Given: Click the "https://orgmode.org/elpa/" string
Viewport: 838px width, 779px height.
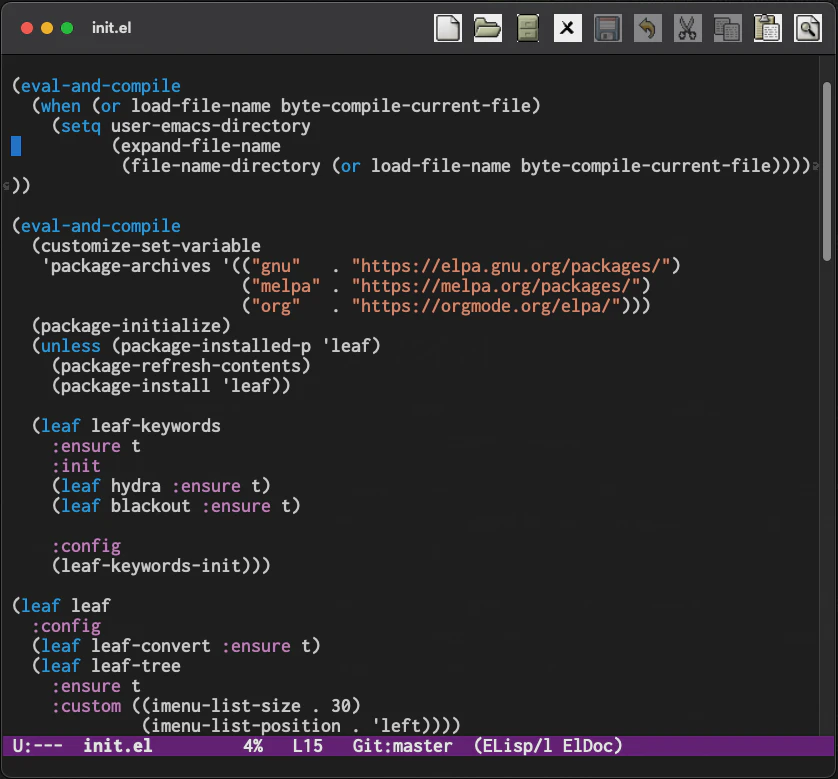Looking at the screenshot, I should pos(485,306).
